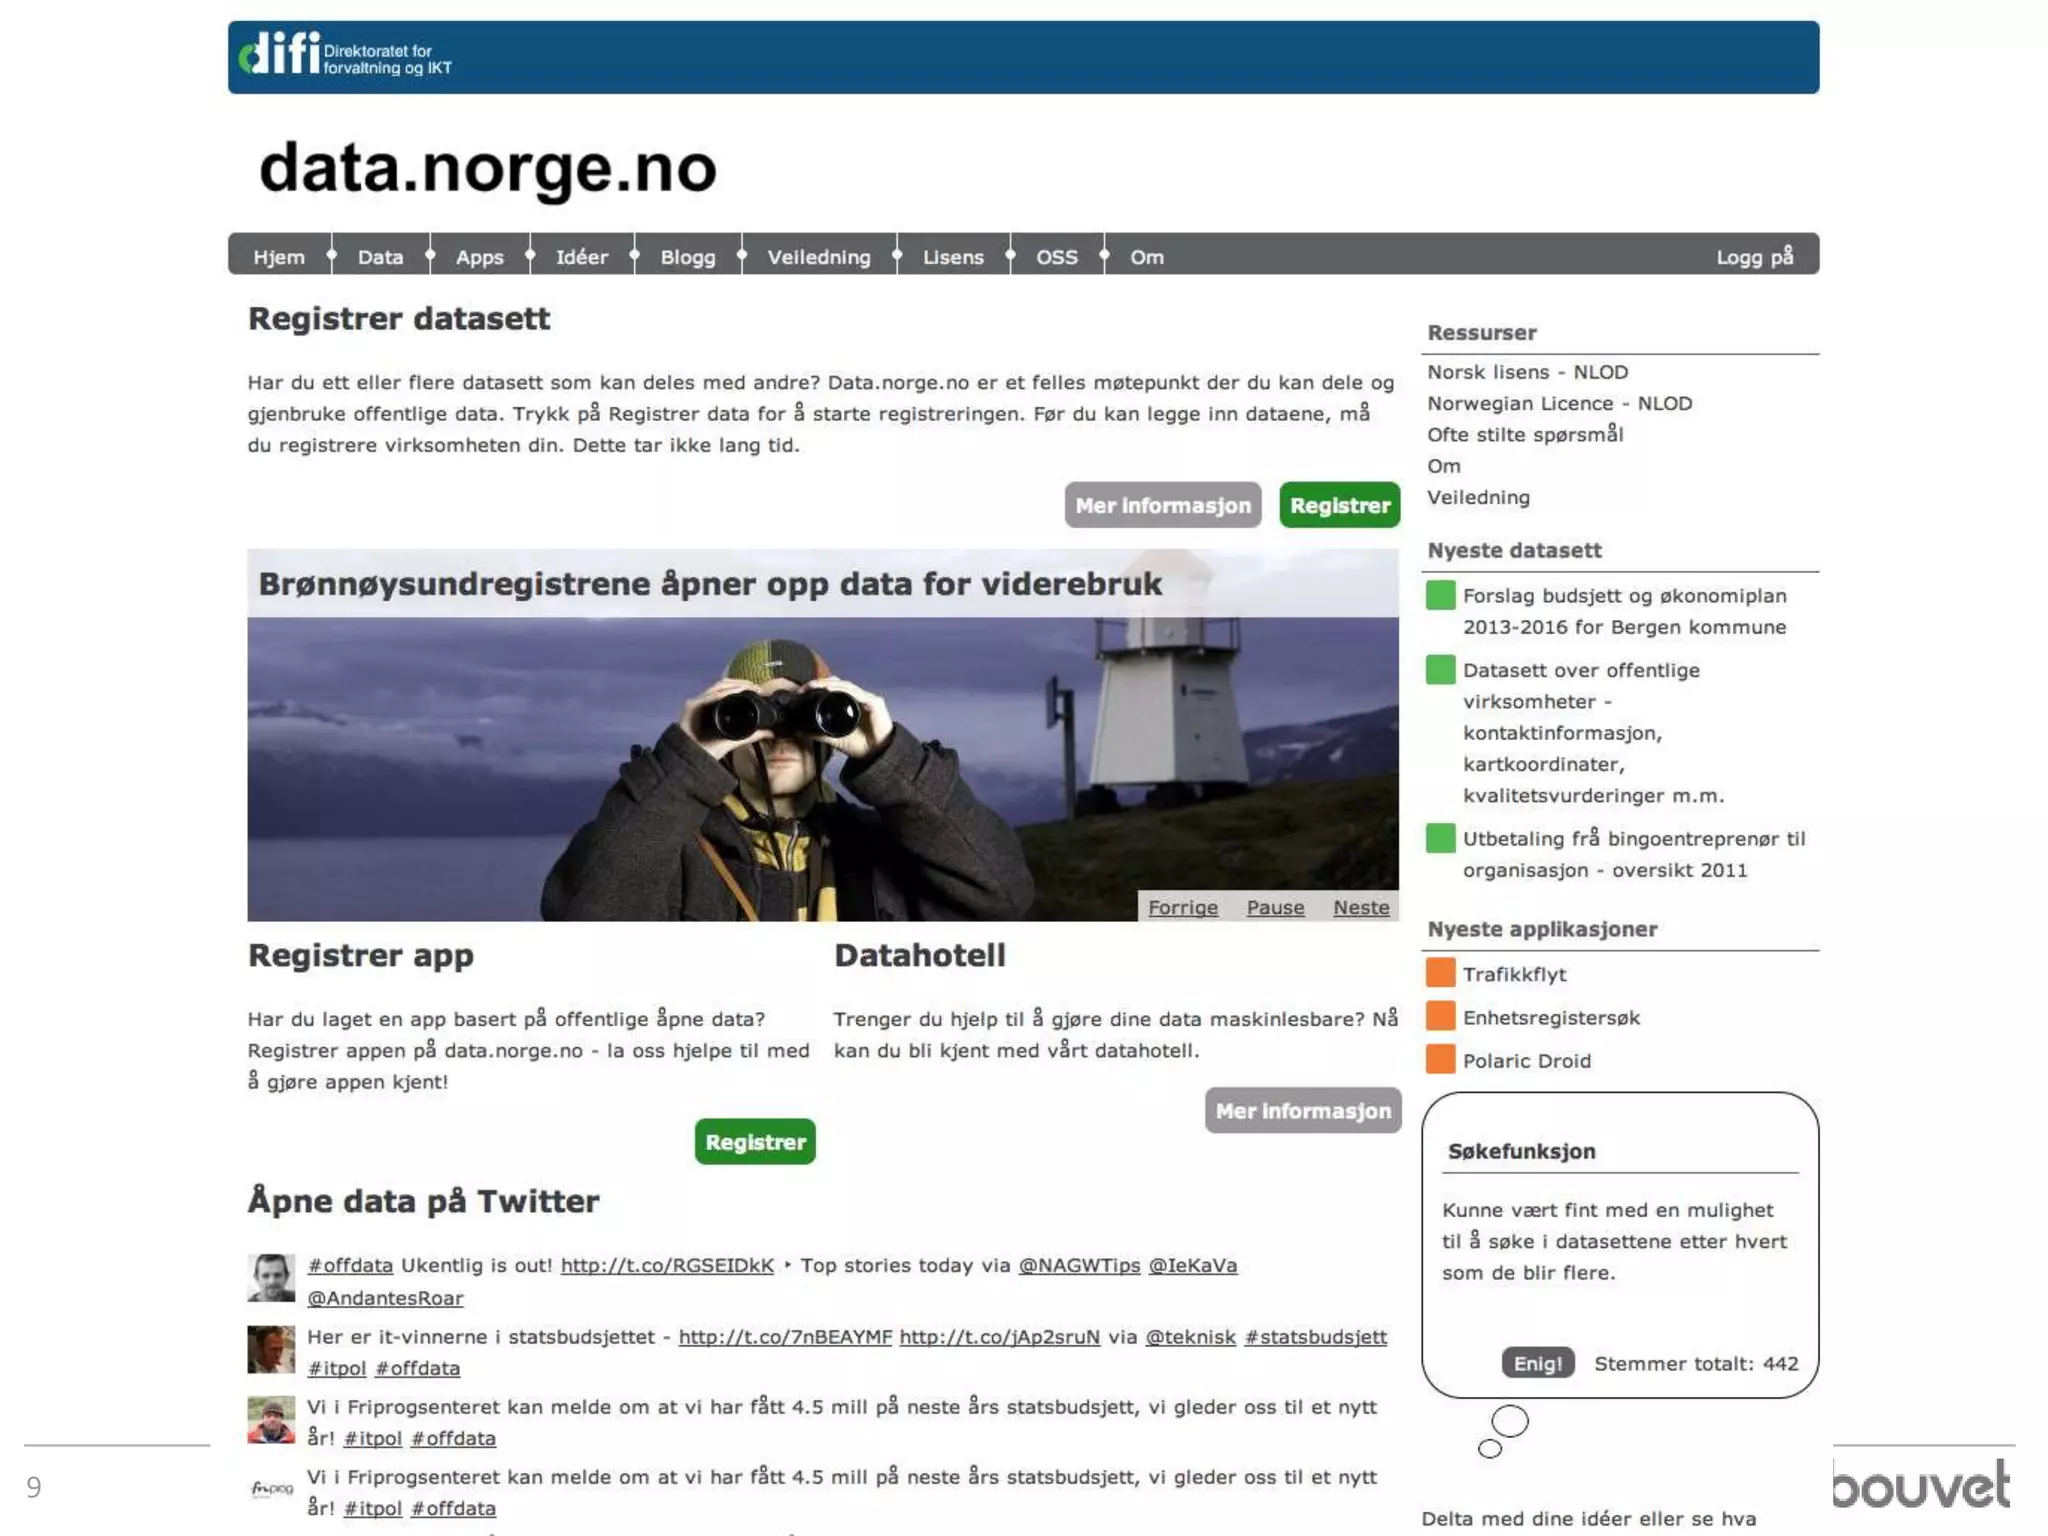Click Om in the navigation bar
Image resolution: width=2048 pixels, height=1536 pixels.
1147,257
